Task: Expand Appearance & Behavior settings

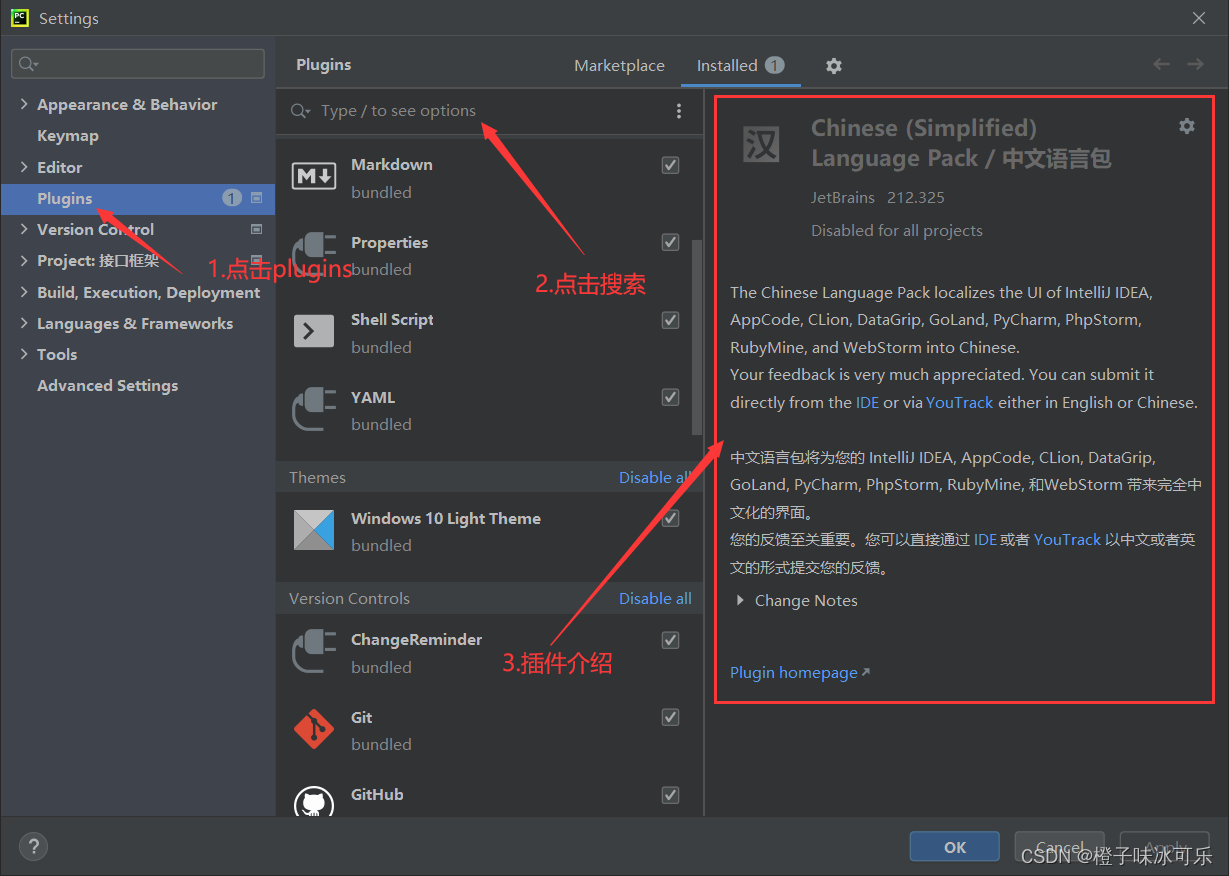Action: pyautogui.click(x=24, y=104)
